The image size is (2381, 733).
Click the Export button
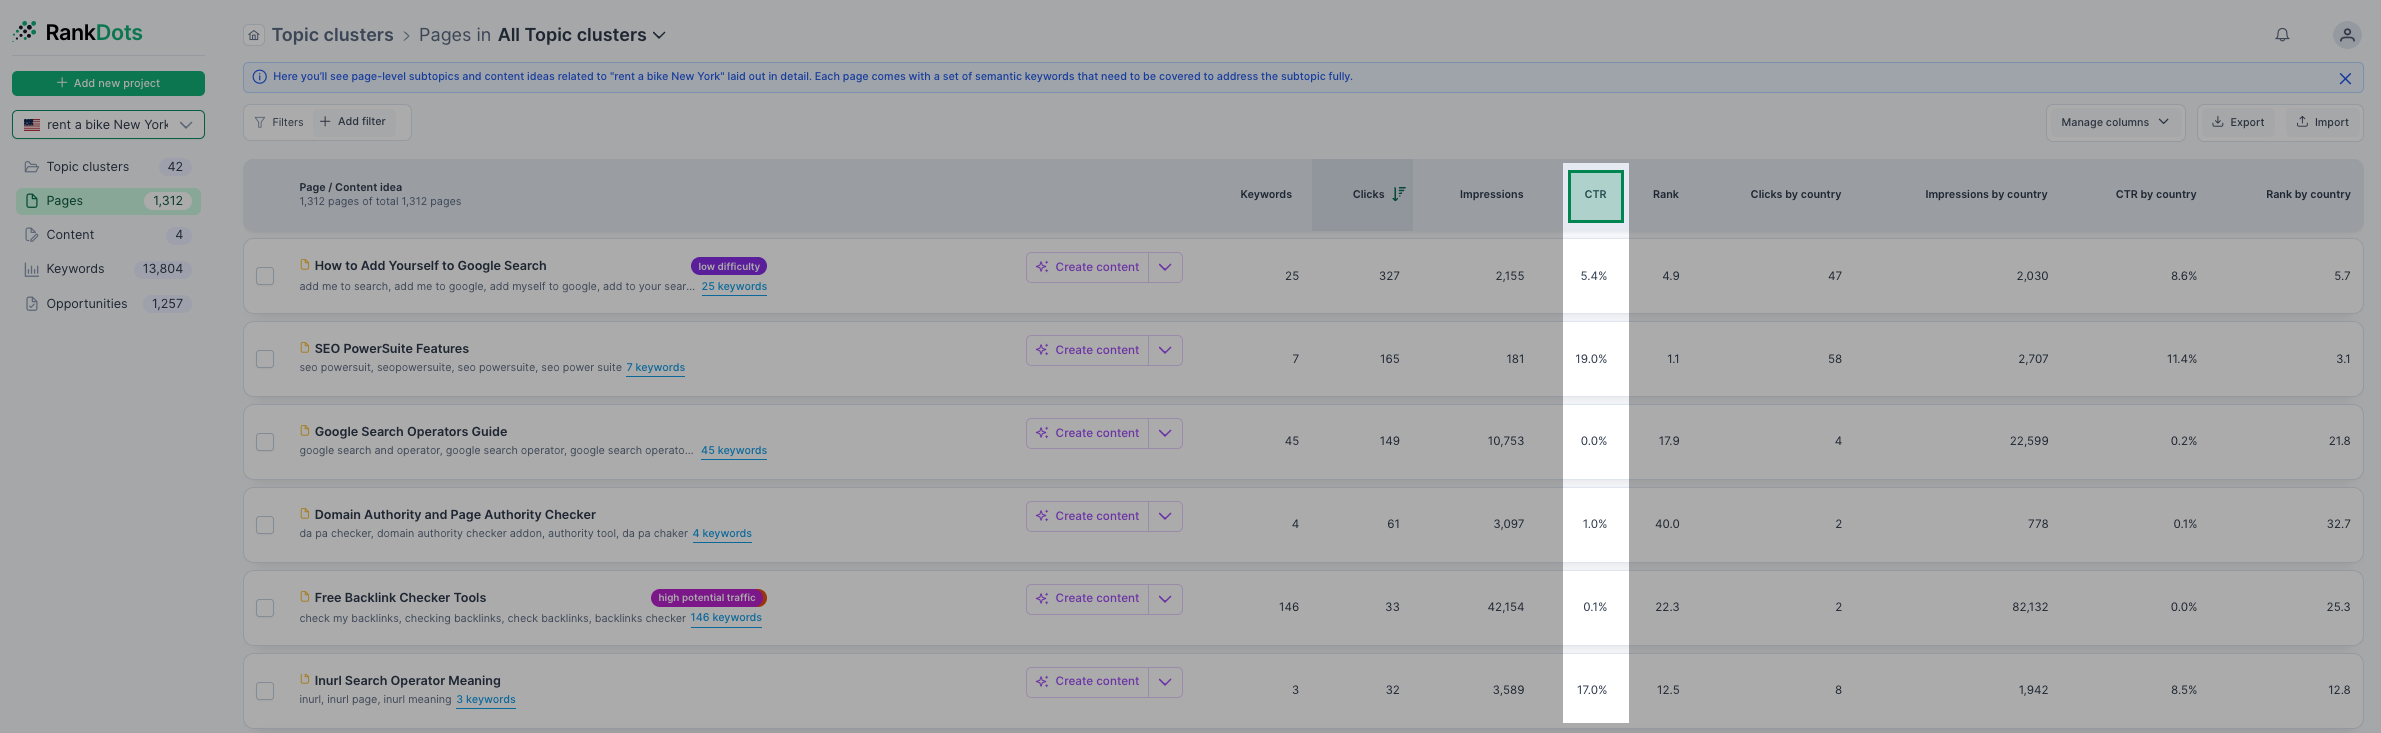tap(2238, 122)
